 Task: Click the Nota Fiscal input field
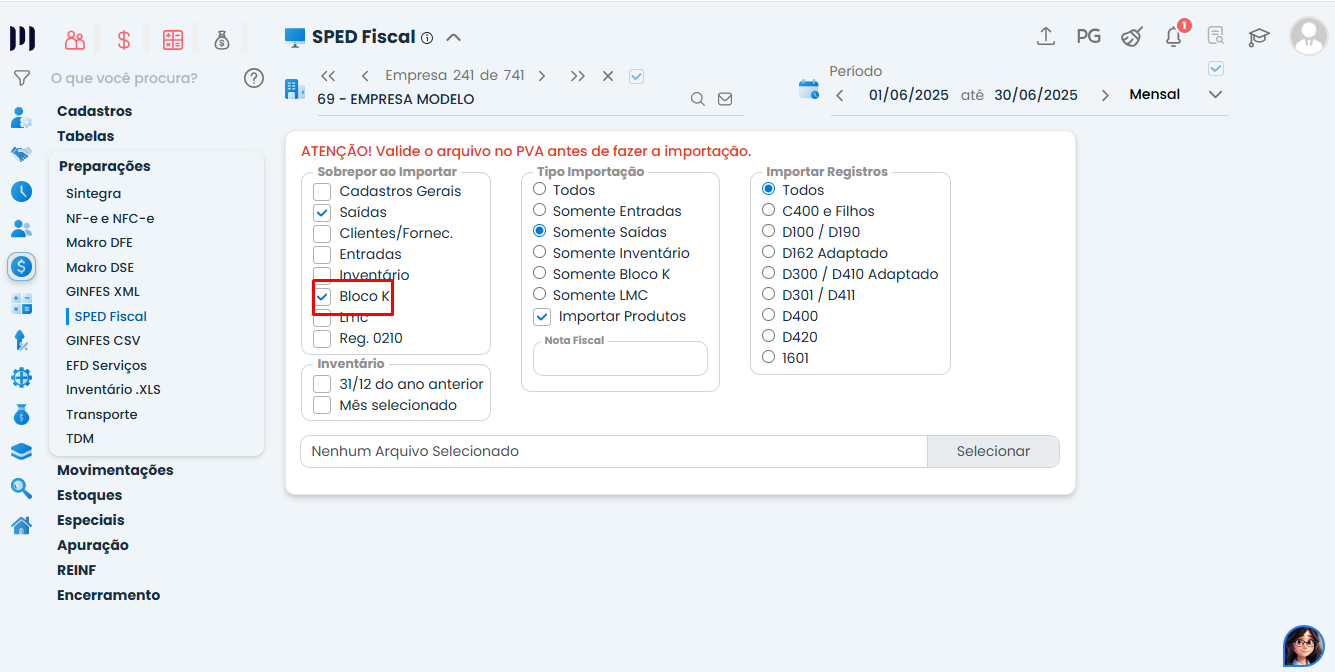coord(620,358)
